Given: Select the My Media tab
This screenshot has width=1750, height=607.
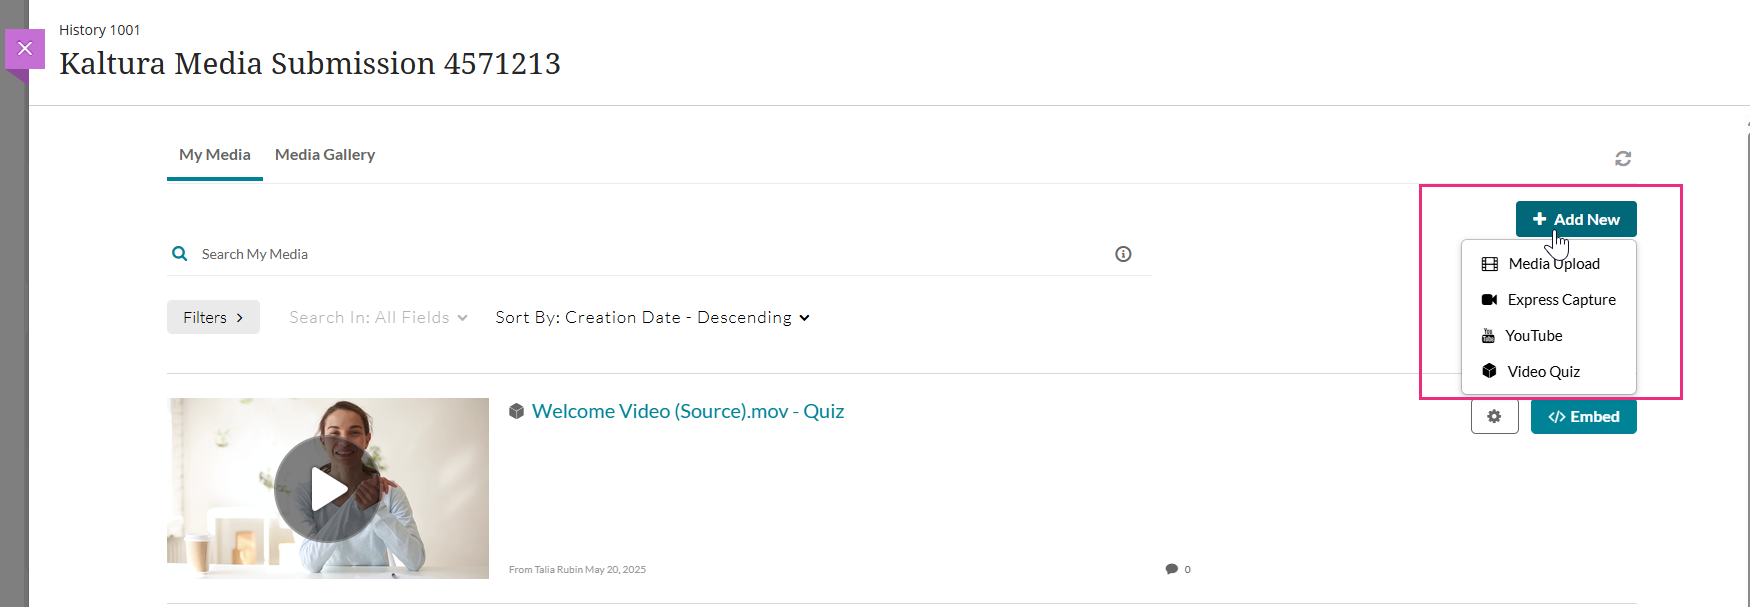Looking at the screenshot, I should 215,155.
